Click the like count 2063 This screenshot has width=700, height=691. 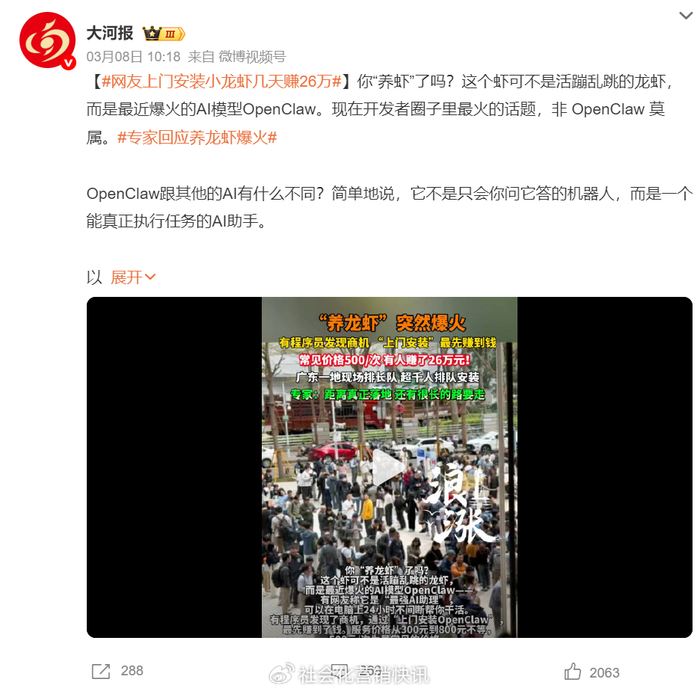point(604,673)
